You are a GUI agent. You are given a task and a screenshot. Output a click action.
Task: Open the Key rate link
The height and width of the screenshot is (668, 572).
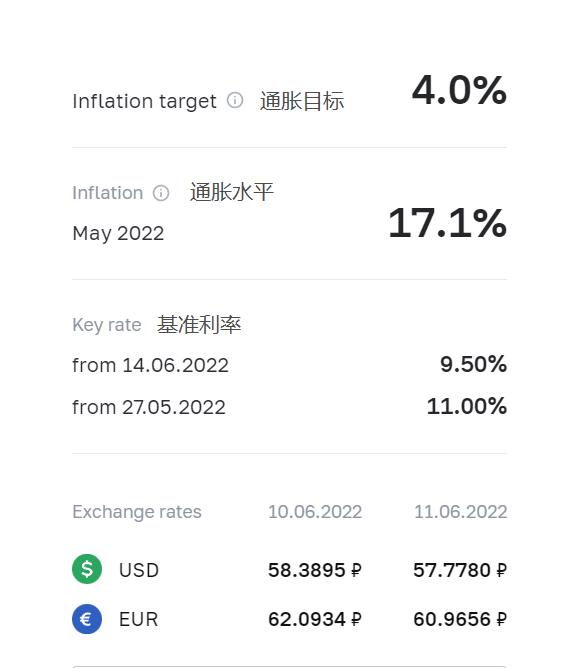point(106,325)
